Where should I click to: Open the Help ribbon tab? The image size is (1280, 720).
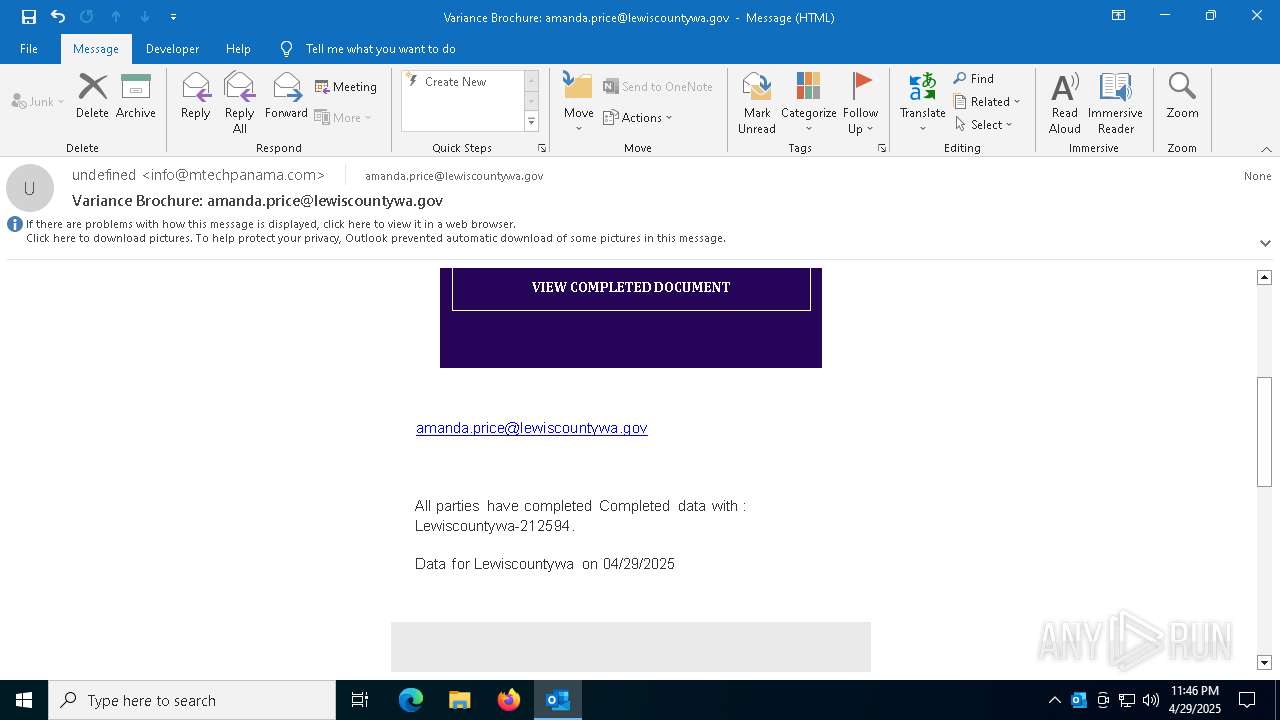point(238,49)
